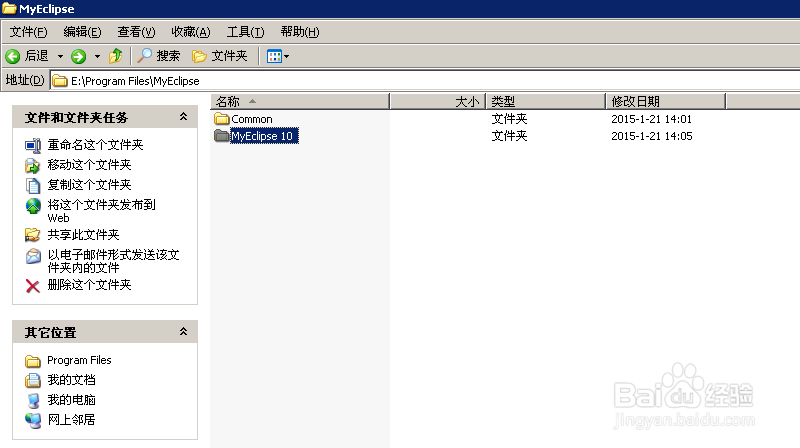Image resolution: width=800 pixels, height=448 pixels.
Task: Open 我的电脑 link
Action: [71, 400]
